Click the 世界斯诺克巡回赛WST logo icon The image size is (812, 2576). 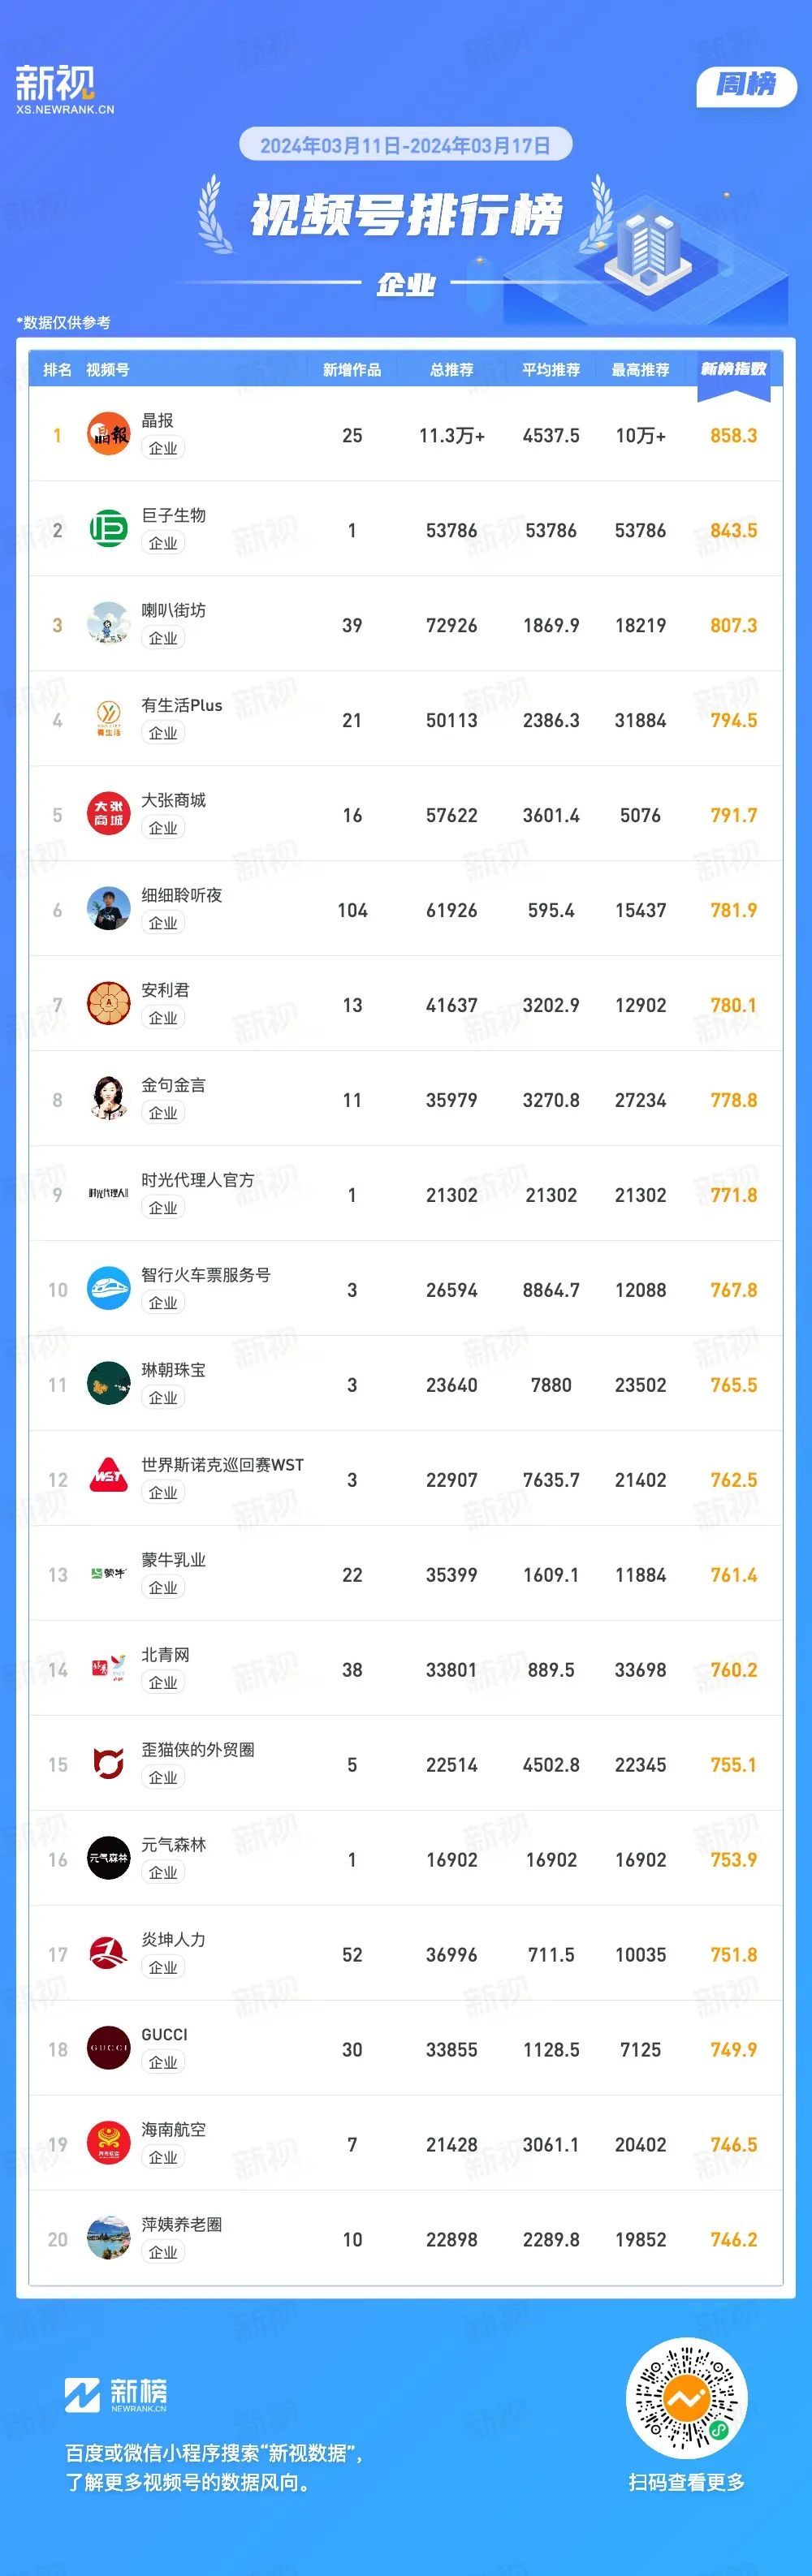pos(108,1479)
